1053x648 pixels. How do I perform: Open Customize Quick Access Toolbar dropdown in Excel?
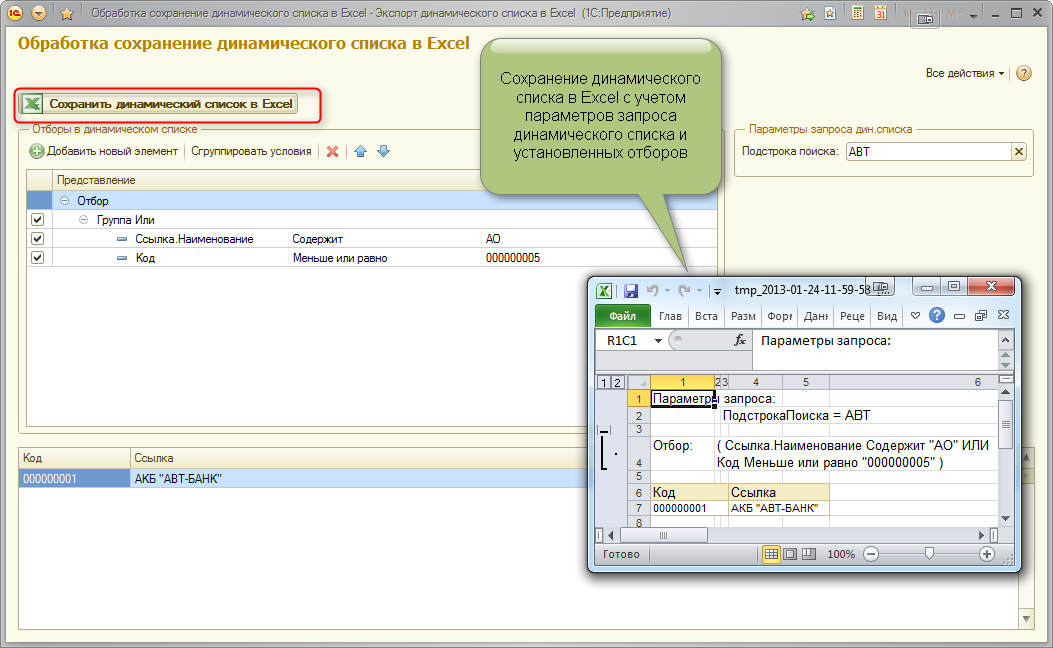click(717, 291)
